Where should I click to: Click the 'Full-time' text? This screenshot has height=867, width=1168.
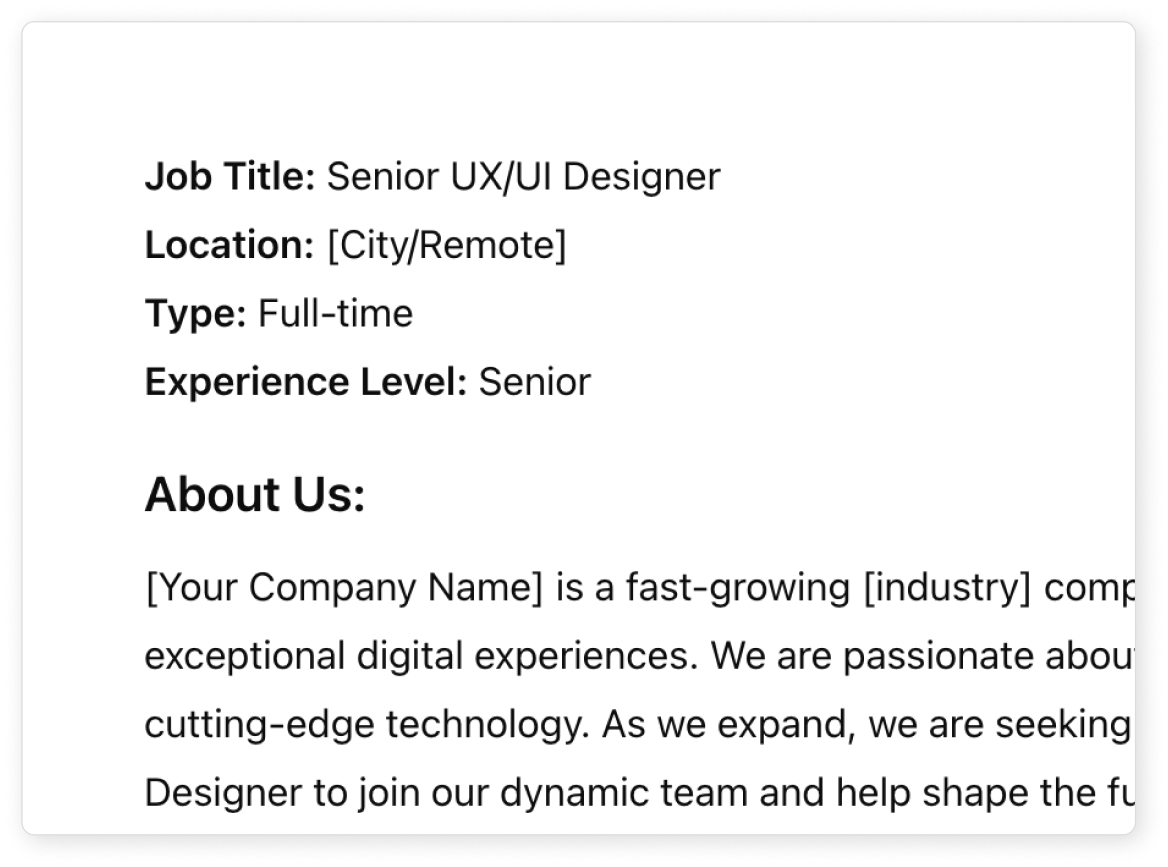tap(335, 314)
